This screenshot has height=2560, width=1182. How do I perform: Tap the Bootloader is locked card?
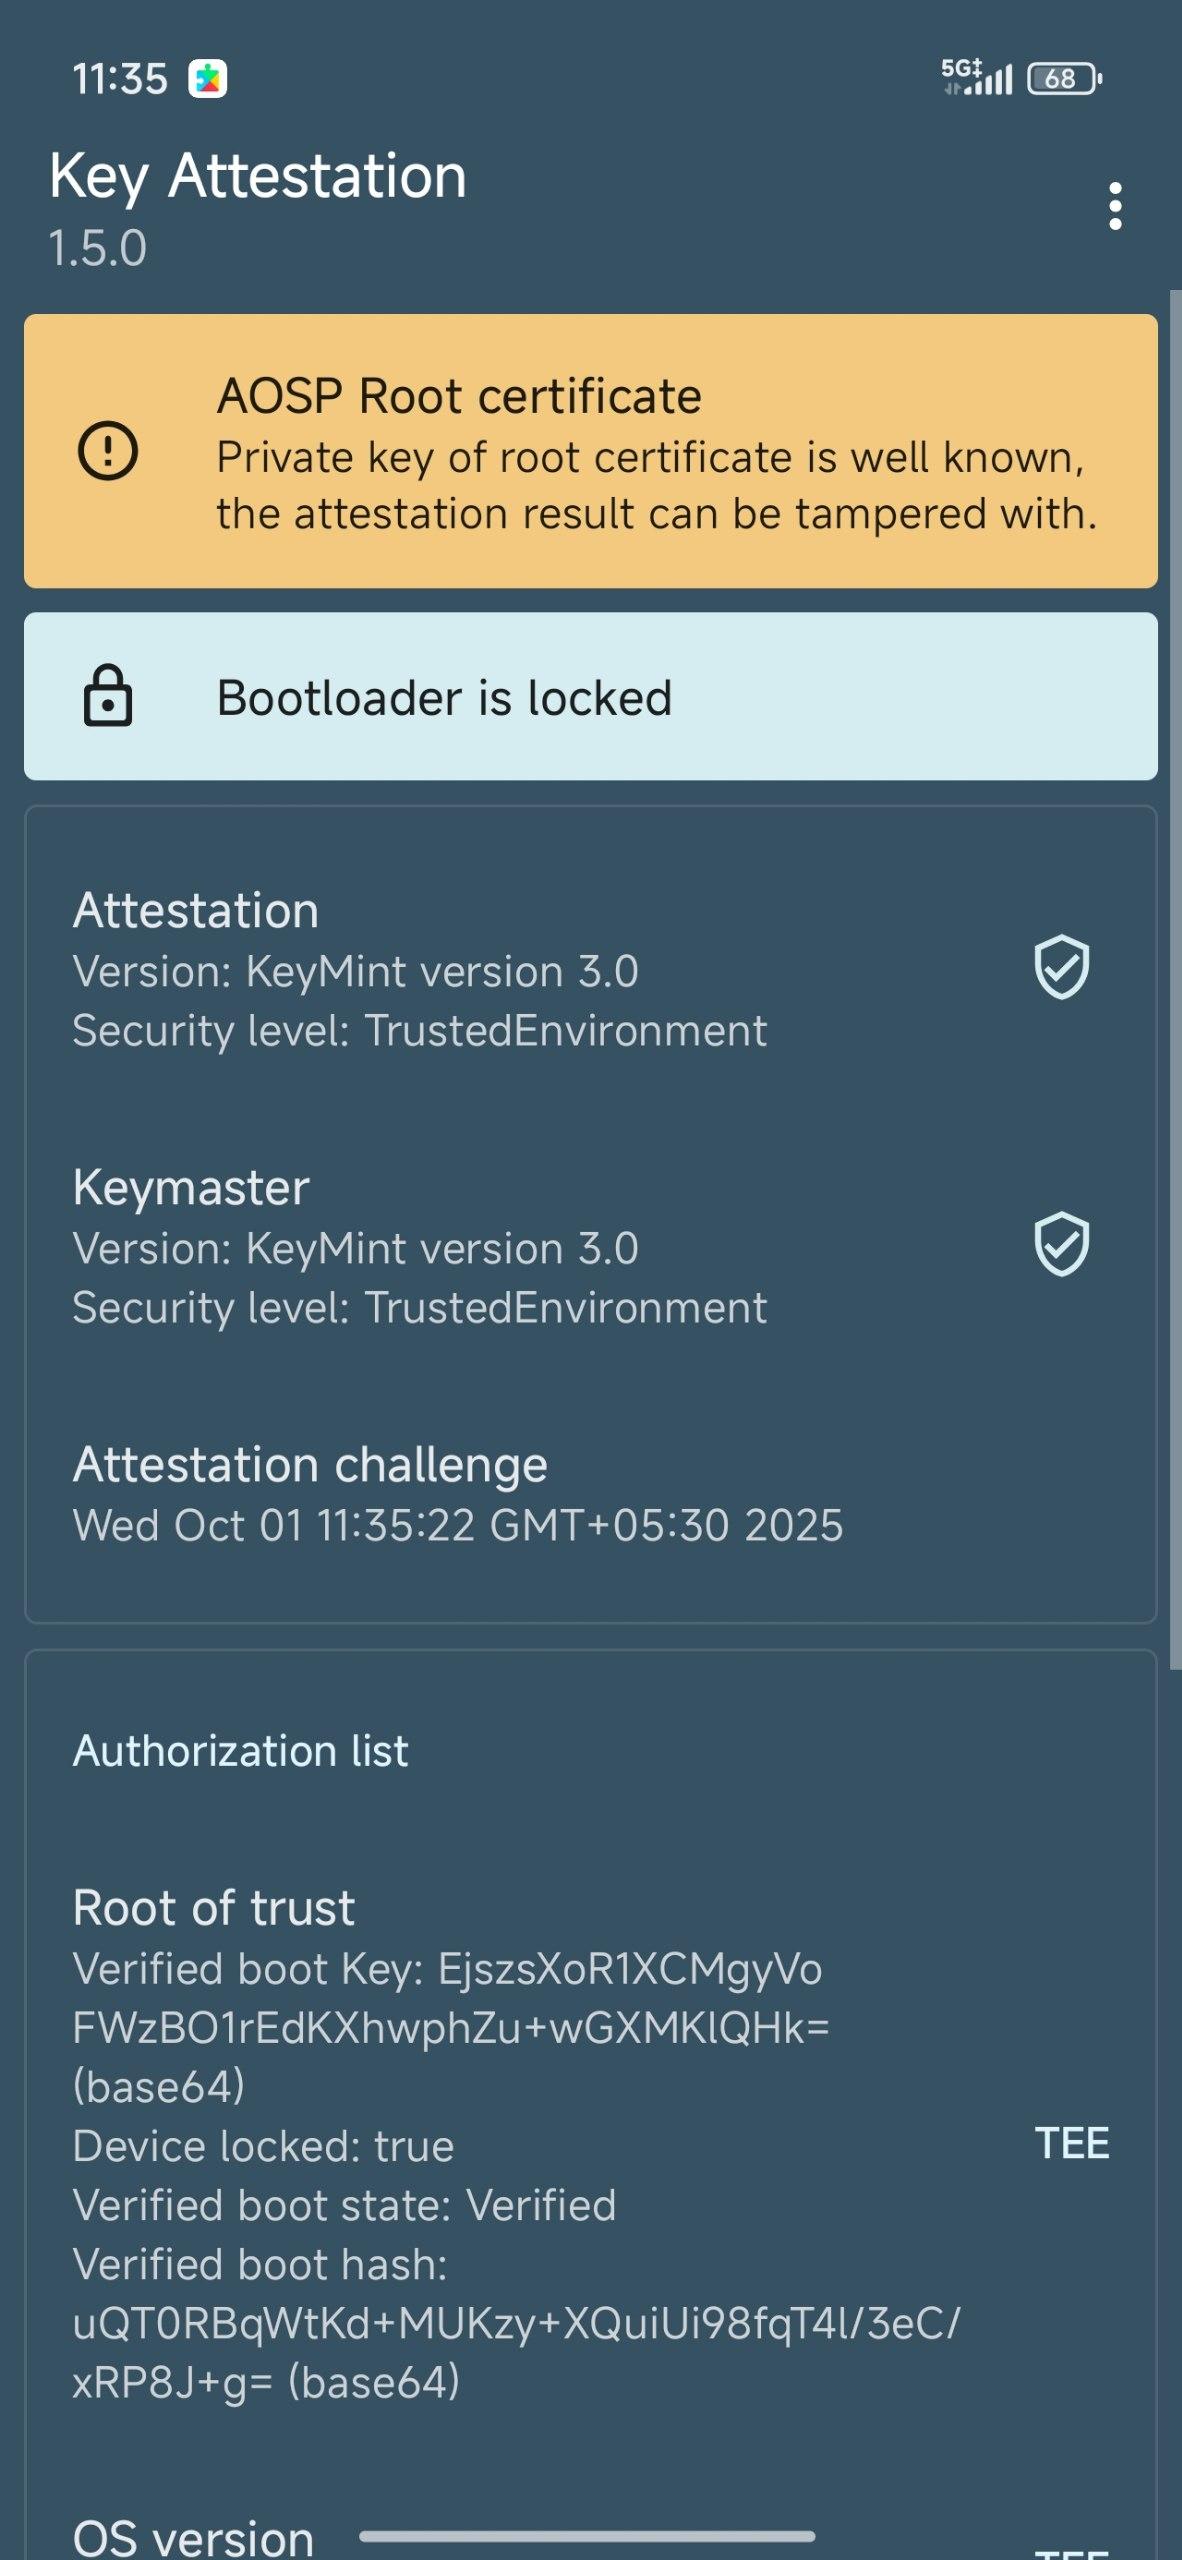coord(590,697)
